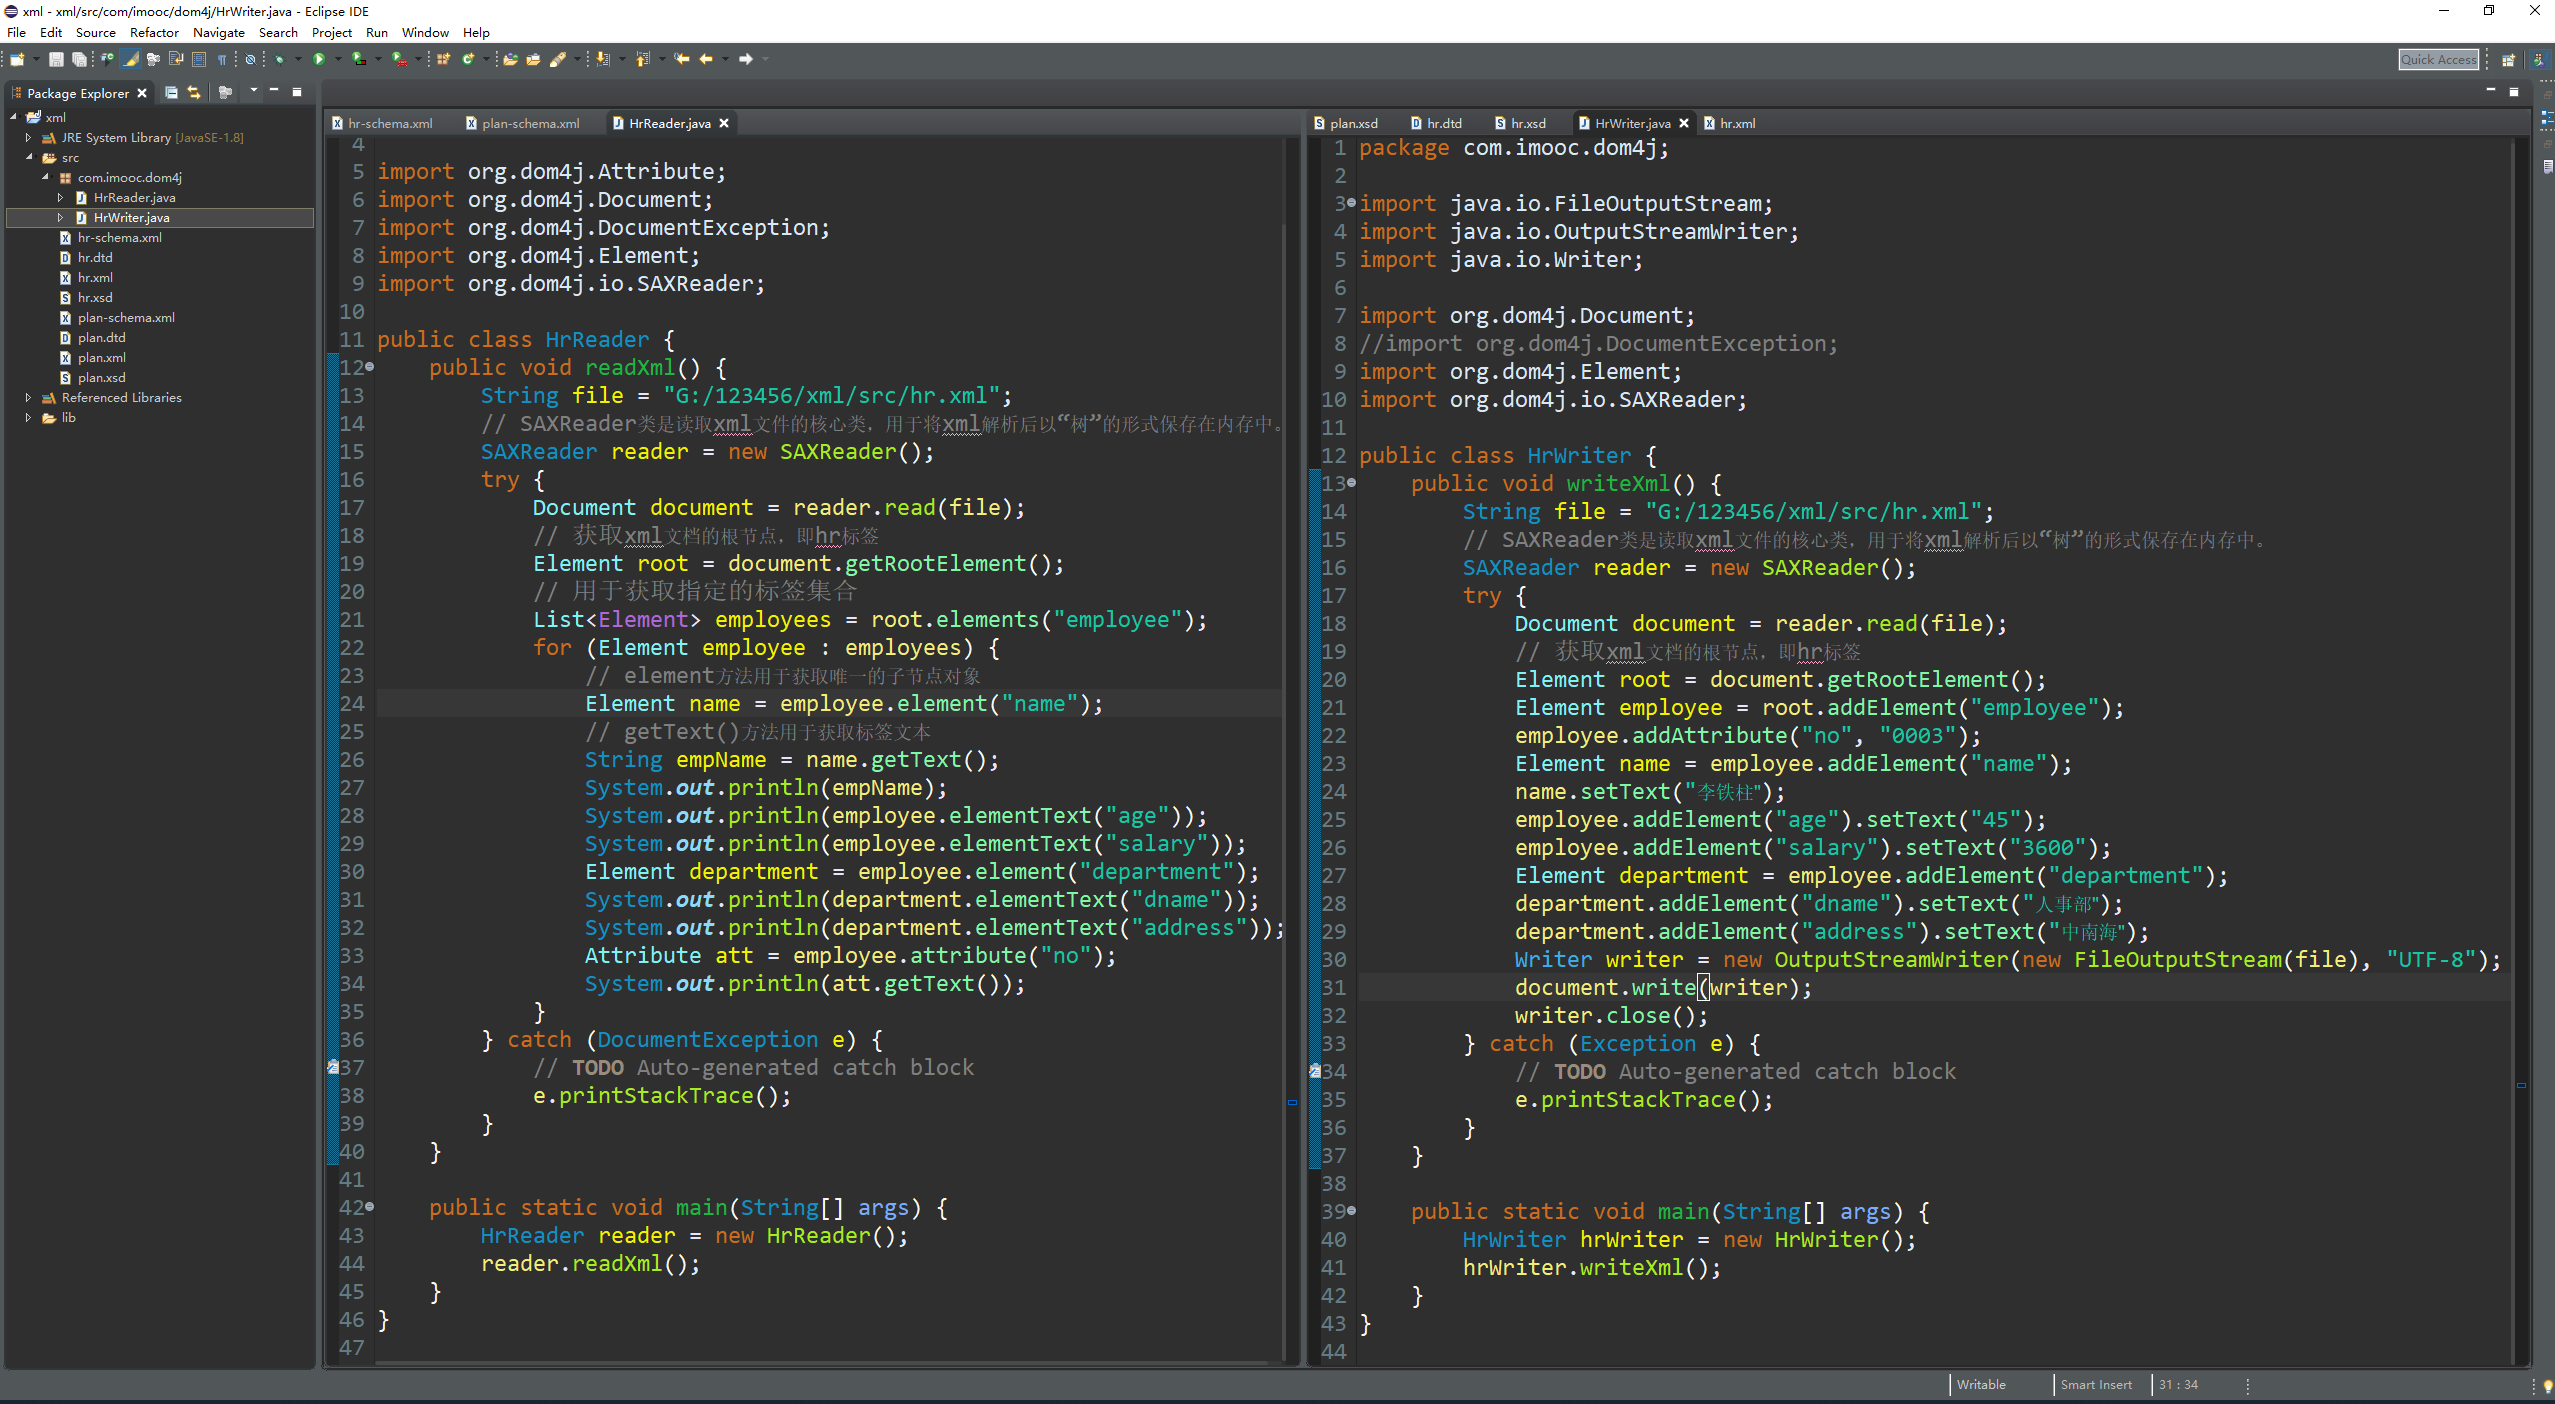
Task: Toggle Smart Insert mode in status bar
Action: 2097,1385
